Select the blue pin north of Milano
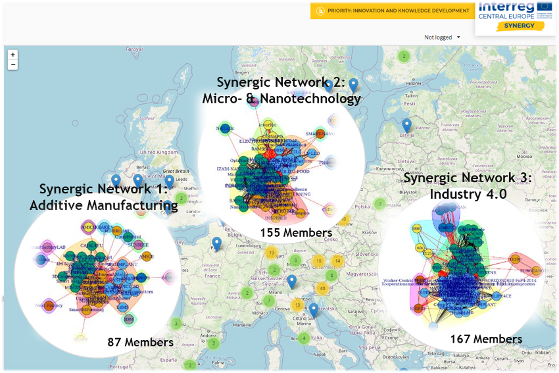This screenshot has width=559, height=373. pyautogui.click(x=292, y=282)
